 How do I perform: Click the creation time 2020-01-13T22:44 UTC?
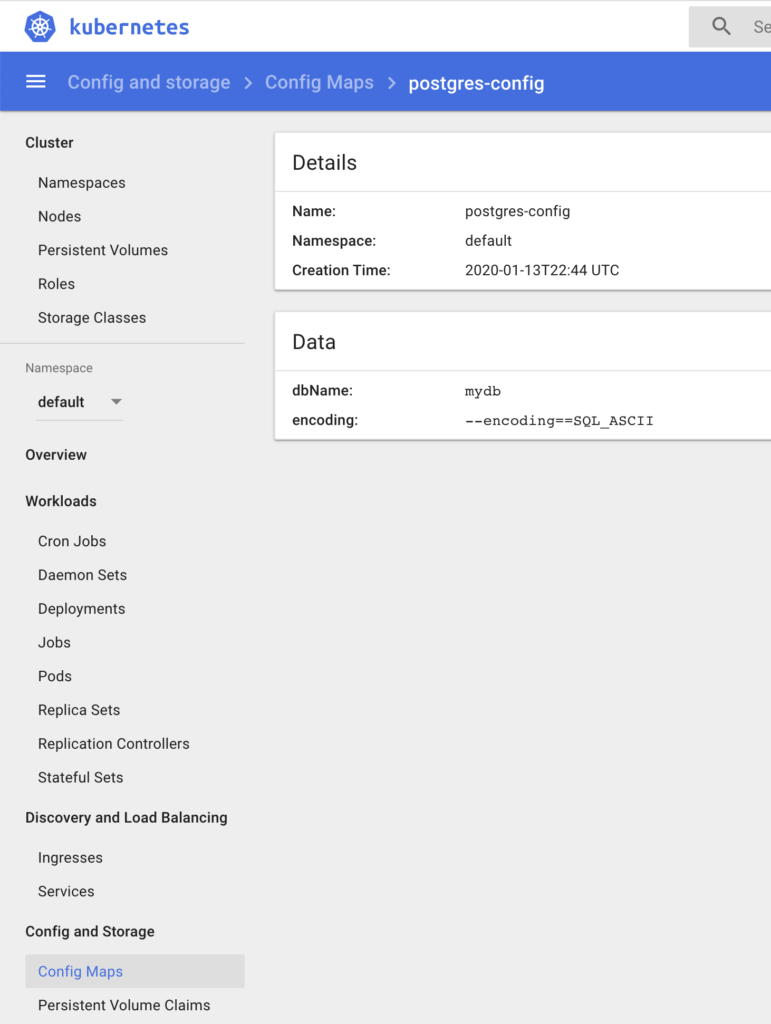[542, 270]
